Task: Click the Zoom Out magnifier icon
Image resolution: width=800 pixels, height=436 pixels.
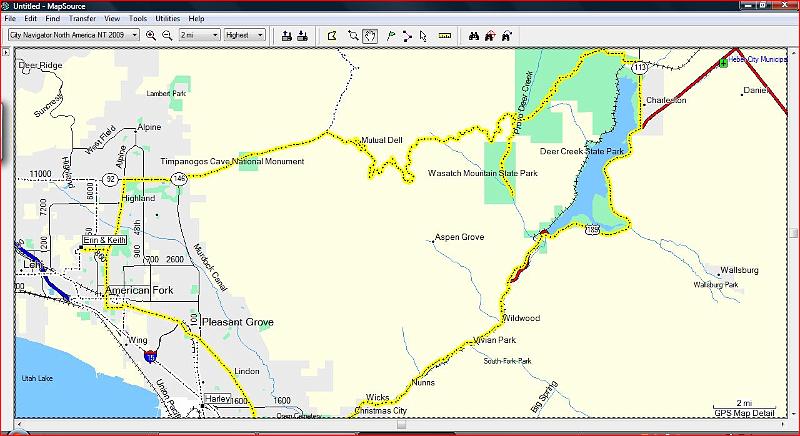Action: (x=167, y=36)
